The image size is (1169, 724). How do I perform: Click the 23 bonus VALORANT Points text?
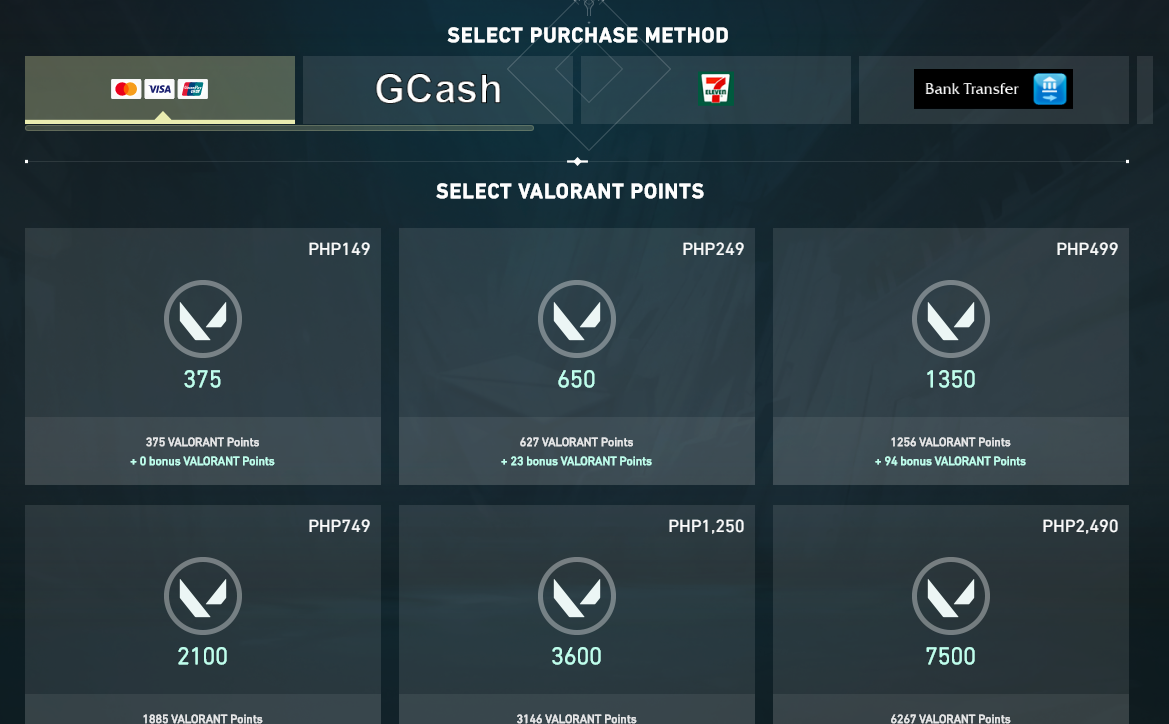576,461
